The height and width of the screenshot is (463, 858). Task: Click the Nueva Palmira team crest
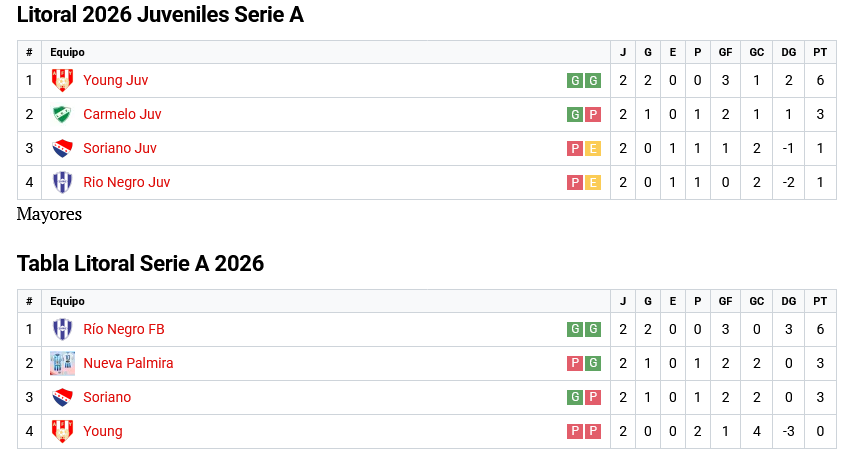click(x=62, y=364)
